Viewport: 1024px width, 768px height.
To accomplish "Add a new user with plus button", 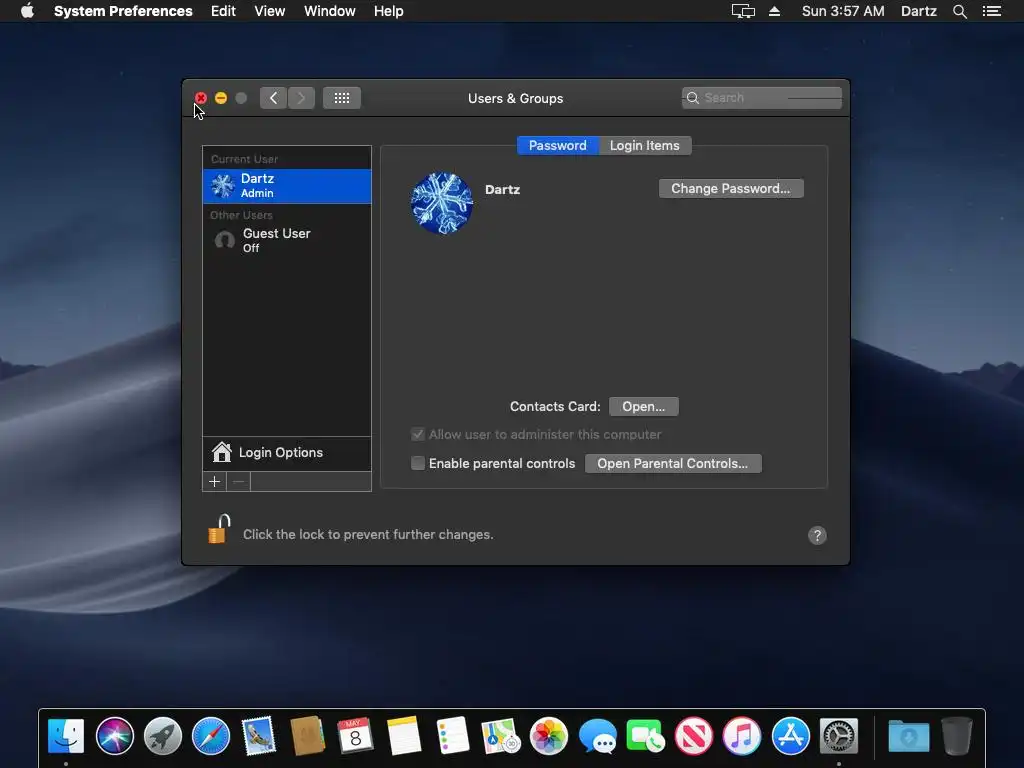I will [x=214, y=482].
